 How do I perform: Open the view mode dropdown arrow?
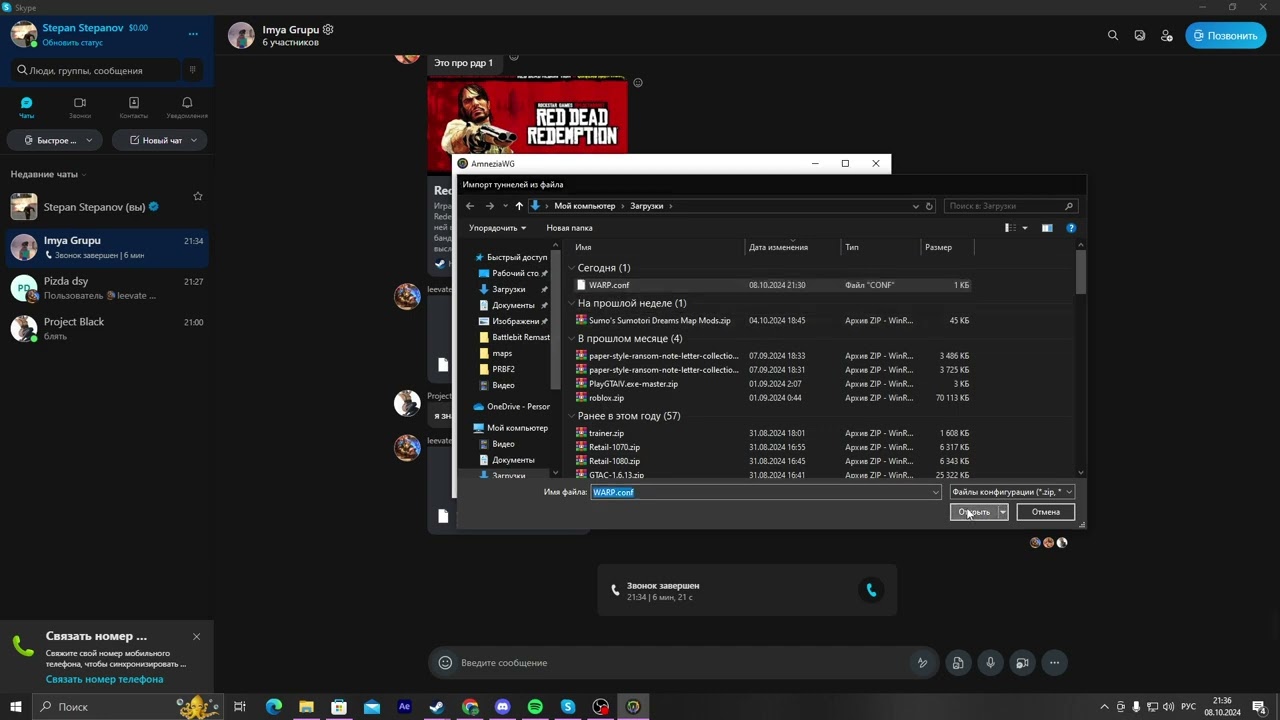tap(1025, 228)
